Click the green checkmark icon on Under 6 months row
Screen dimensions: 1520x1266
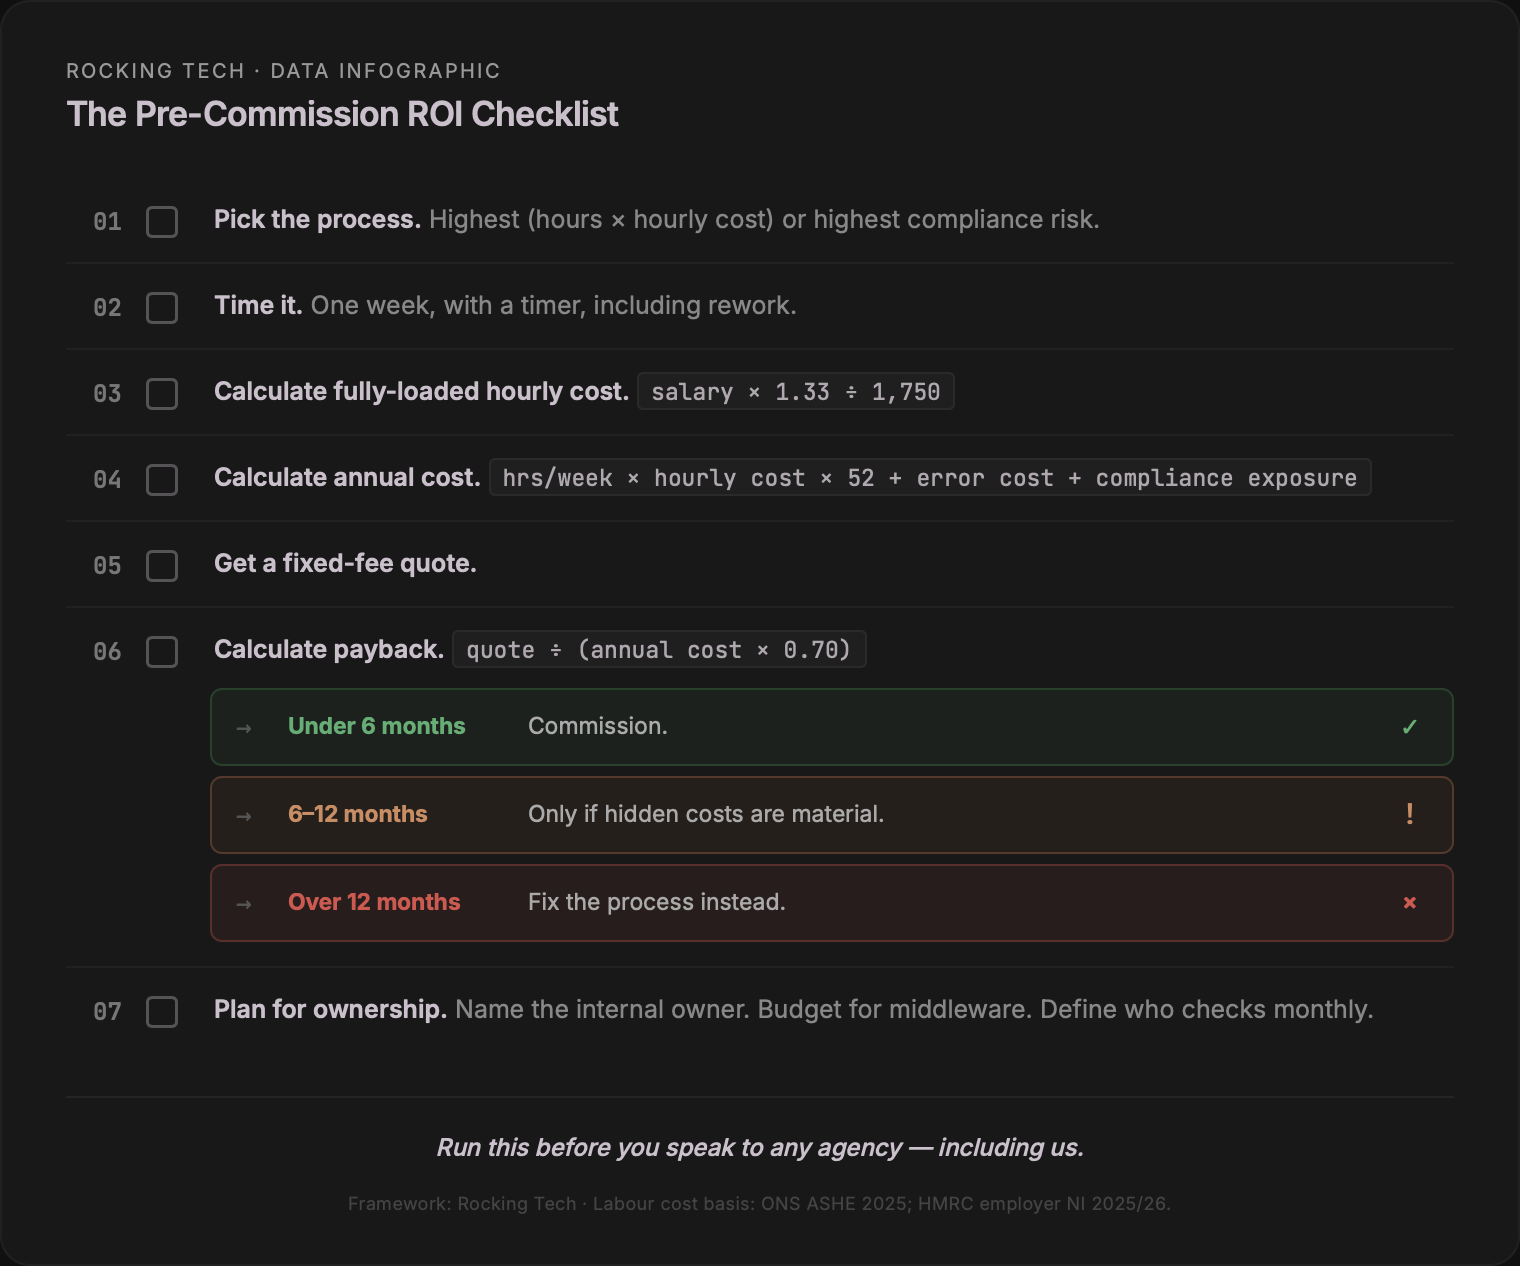1410,727
